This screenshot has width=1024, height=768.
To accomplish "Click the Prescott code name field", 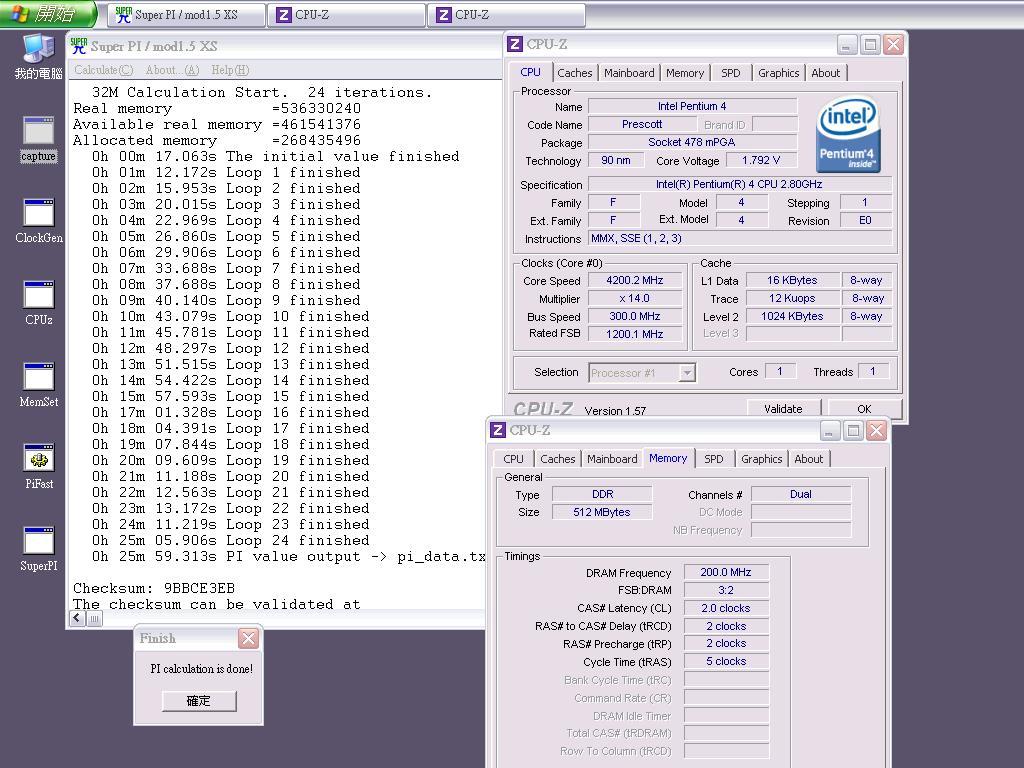I will tap(643, 124).
